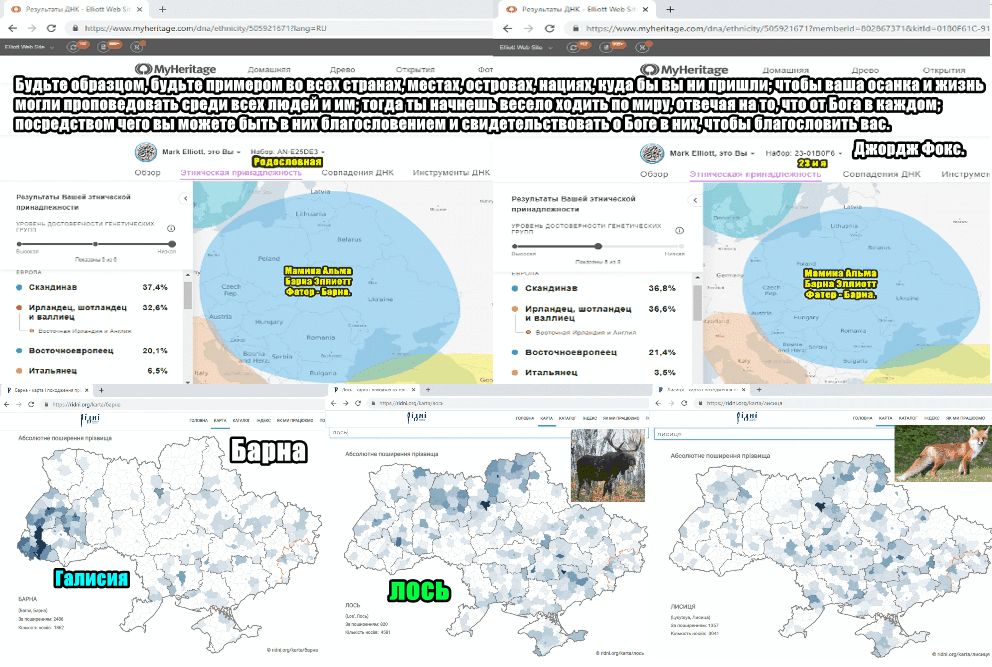Image resolution: width=992 pixels, height=667 pixels.
Task: Collapse the left window's ethnicity results panel
Action: (x=185, y=198)
